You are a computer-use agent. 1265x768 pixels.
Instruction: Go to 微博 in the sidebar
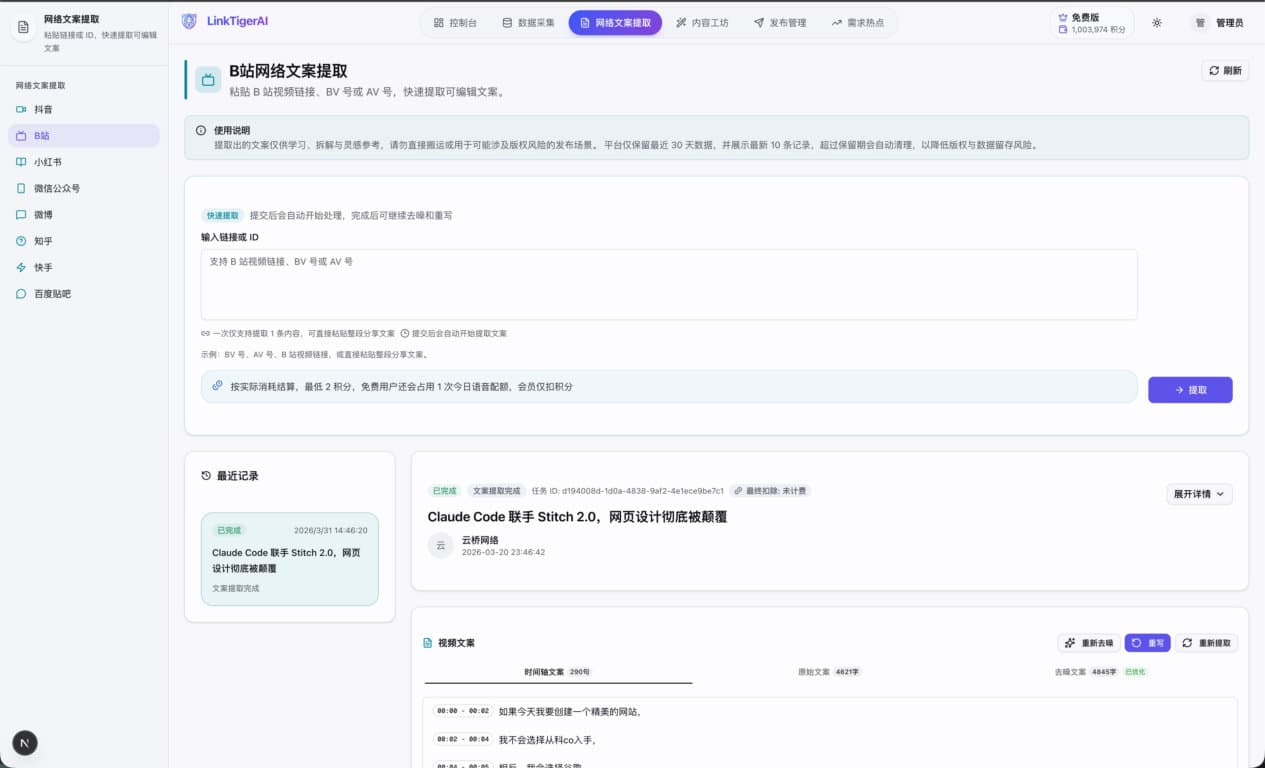coord(43,215)
